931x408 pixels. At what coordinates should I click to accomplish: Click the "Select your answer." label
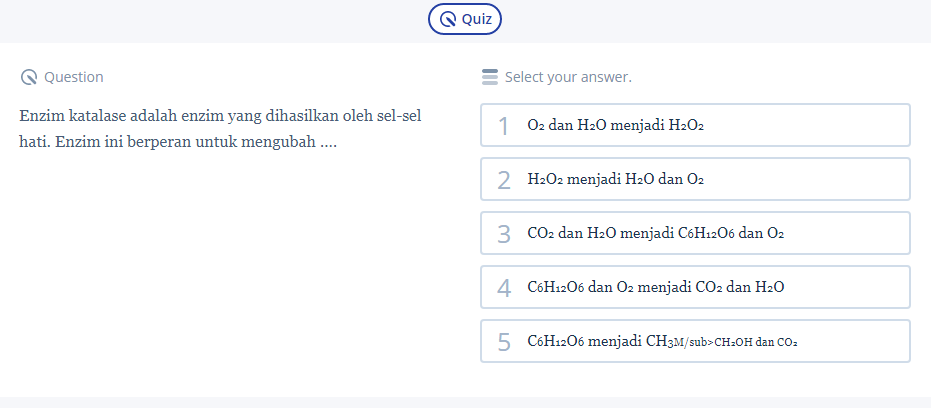point(568,77)
